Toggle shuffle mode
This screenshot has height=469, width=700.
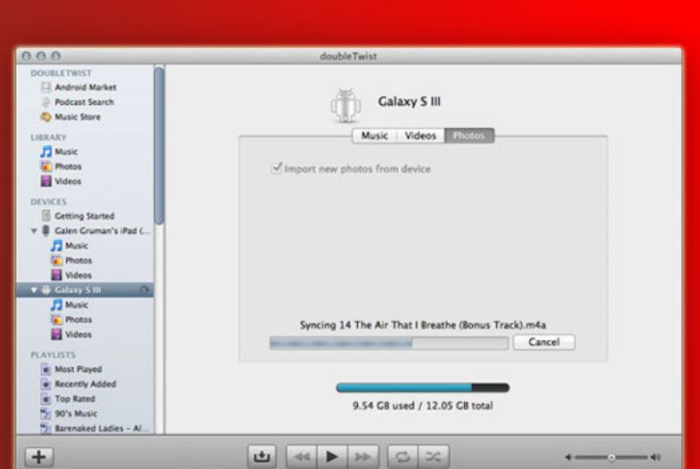pyautogui.click(x=433, y=456)
